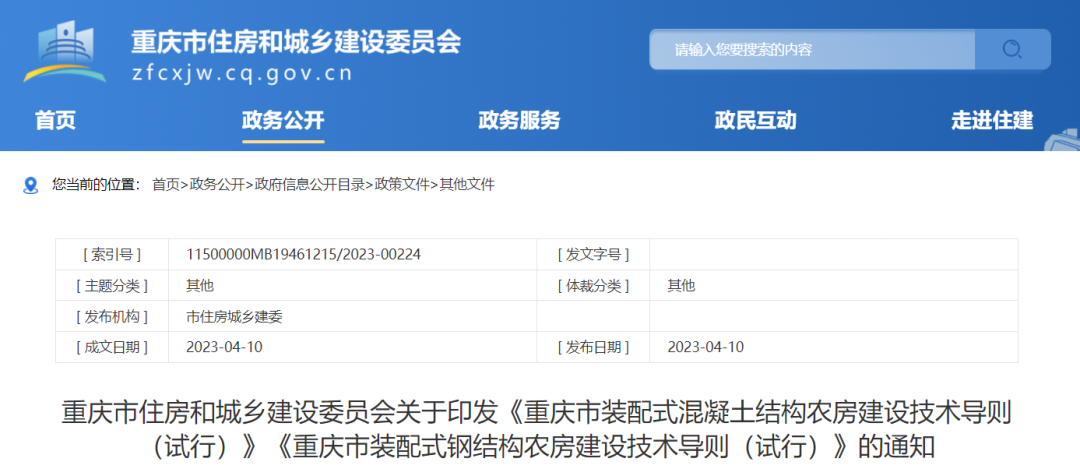
Task: Click the [ 发文字号 ] table label
Action: (x=593, y=255)
